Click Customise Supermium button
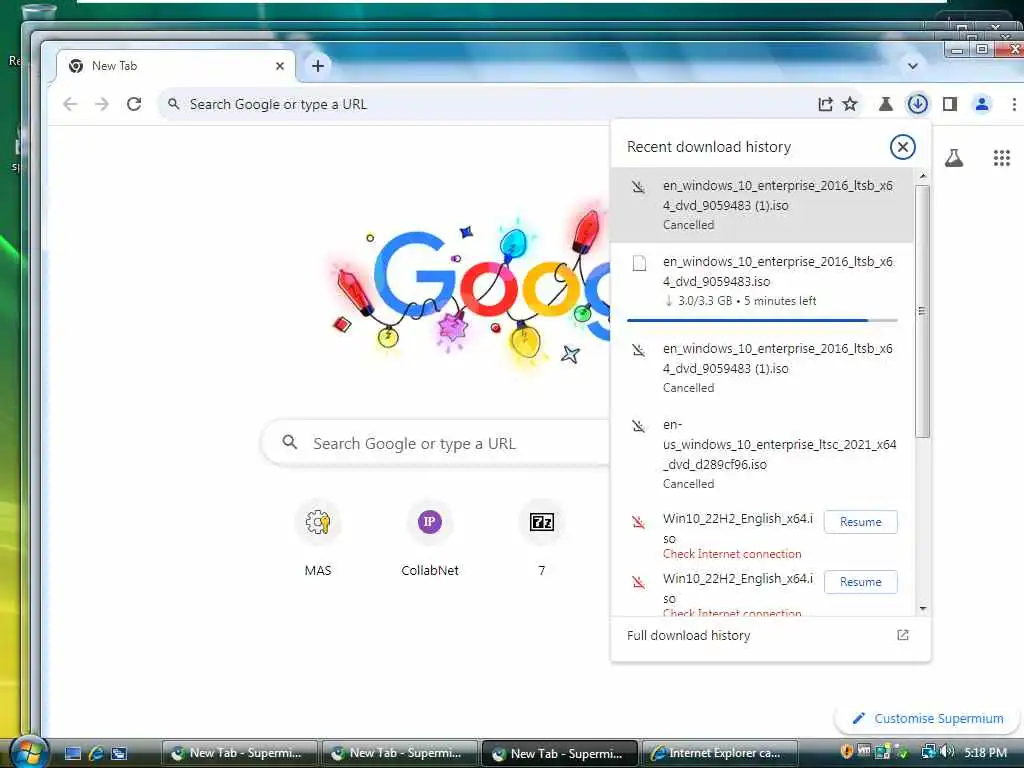1024x768 pixels. tap(928, 718)
